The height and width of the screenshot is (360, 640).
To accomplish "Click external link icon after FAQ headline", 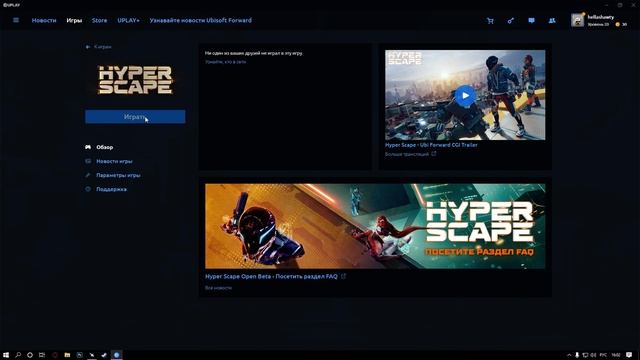I will pos(343,276).
